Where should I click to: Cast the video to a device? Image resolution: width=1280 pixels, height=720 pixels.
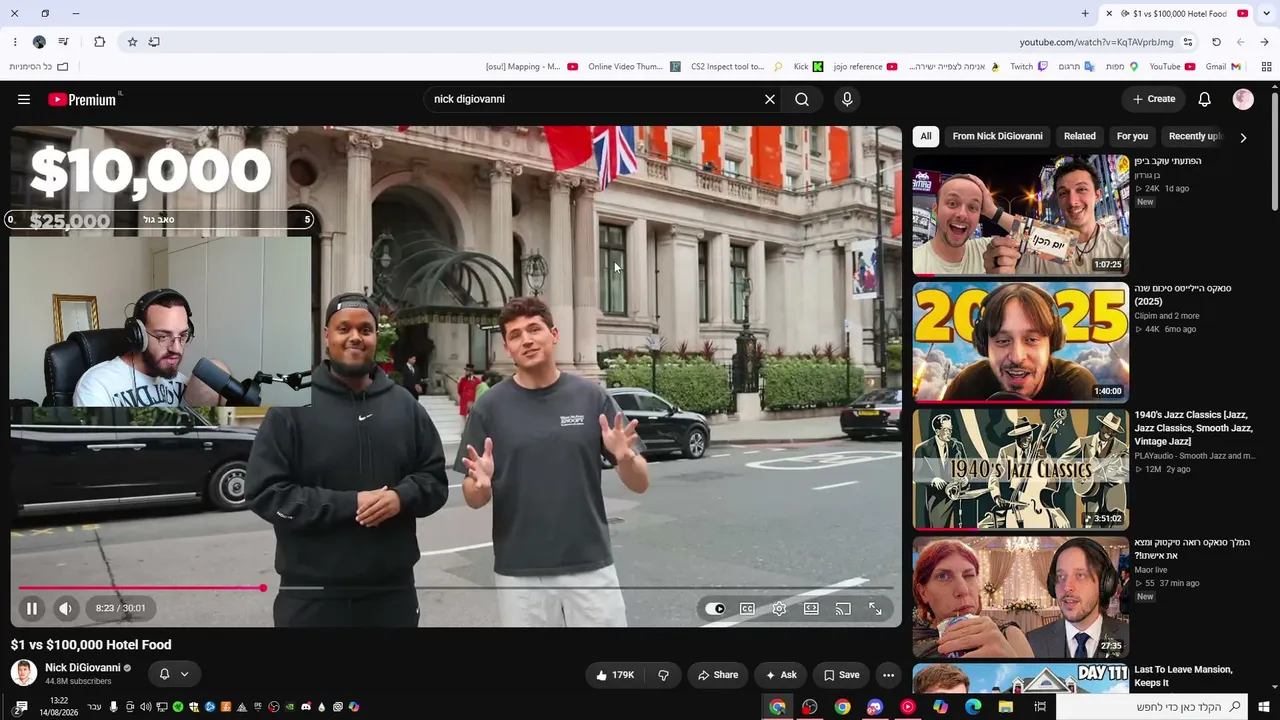click(x=843, y=608)
